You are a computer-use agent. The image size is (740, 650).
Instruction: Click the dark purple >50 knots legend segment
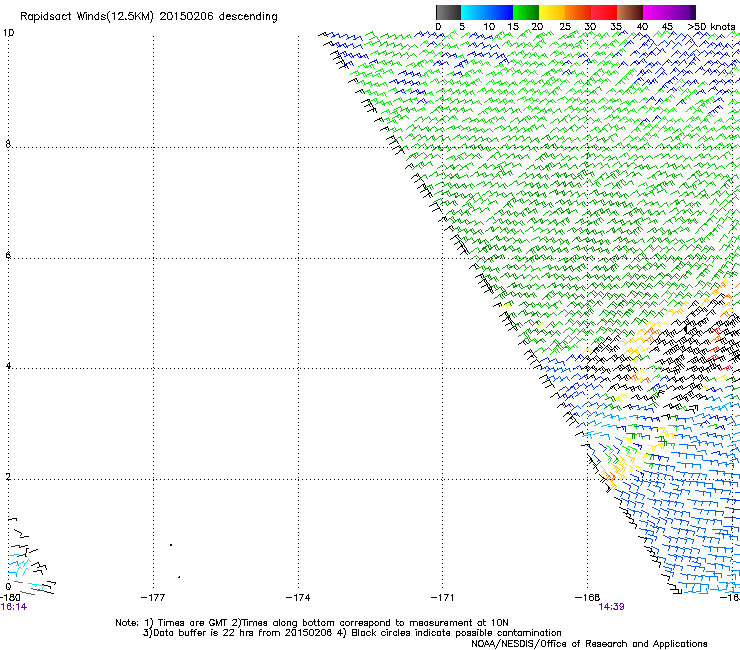pyautogui.click(x=693, y=12)
